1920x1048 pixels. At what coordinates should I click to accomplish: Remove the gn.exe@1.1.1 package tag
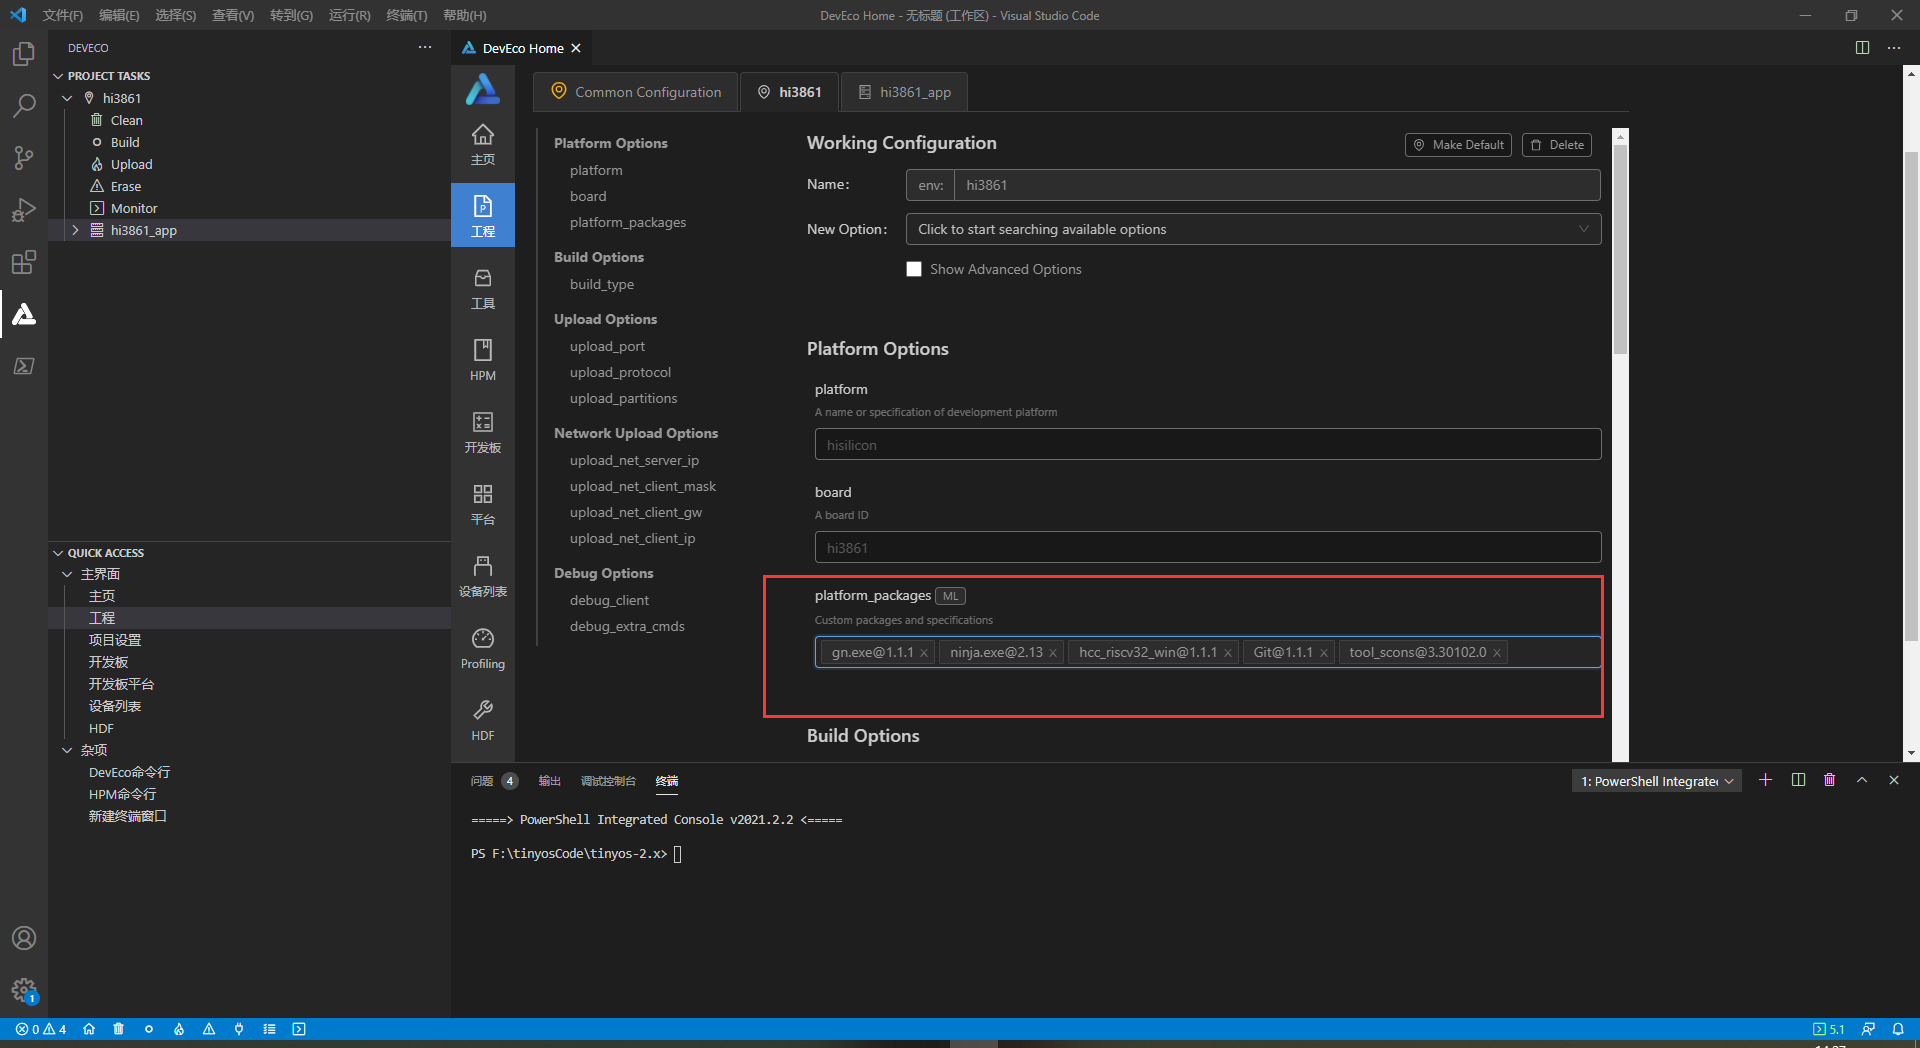[x=924, y=653]
